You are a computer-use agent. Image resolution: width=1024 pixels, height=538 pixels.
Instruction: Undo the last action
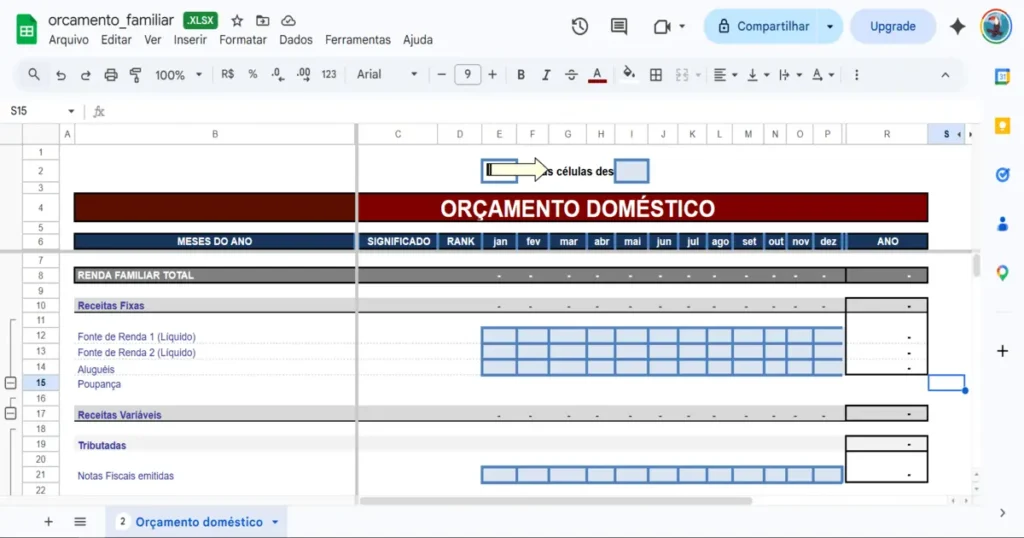tap(61, 75)
